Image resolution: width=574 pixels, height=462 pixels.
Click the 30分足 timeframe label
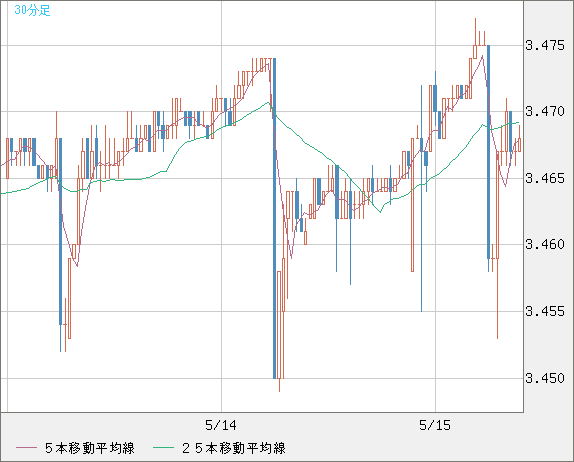coord(32,10)
